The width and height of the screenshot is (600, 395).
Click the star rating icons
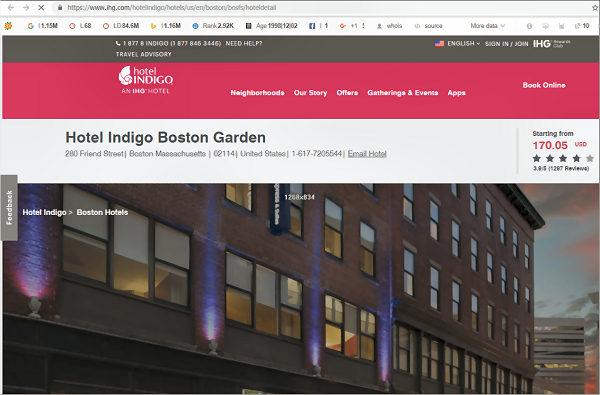[563, 158]
